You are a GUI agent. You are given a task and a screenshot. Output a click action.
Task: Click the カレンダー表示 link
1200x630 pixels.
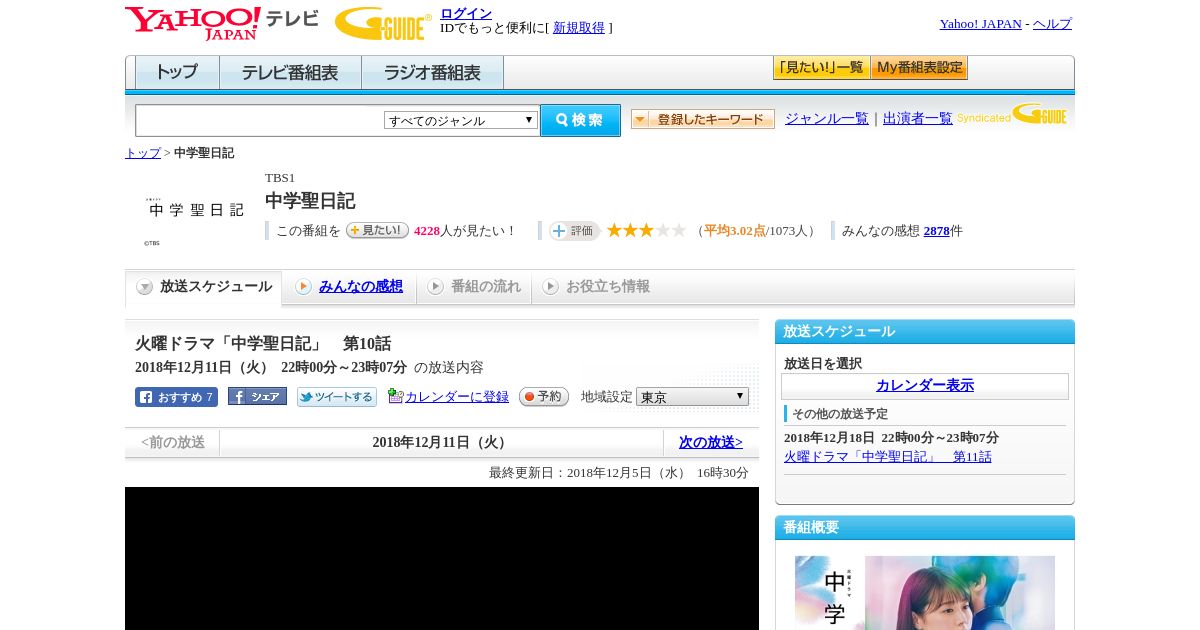point(925,386)
